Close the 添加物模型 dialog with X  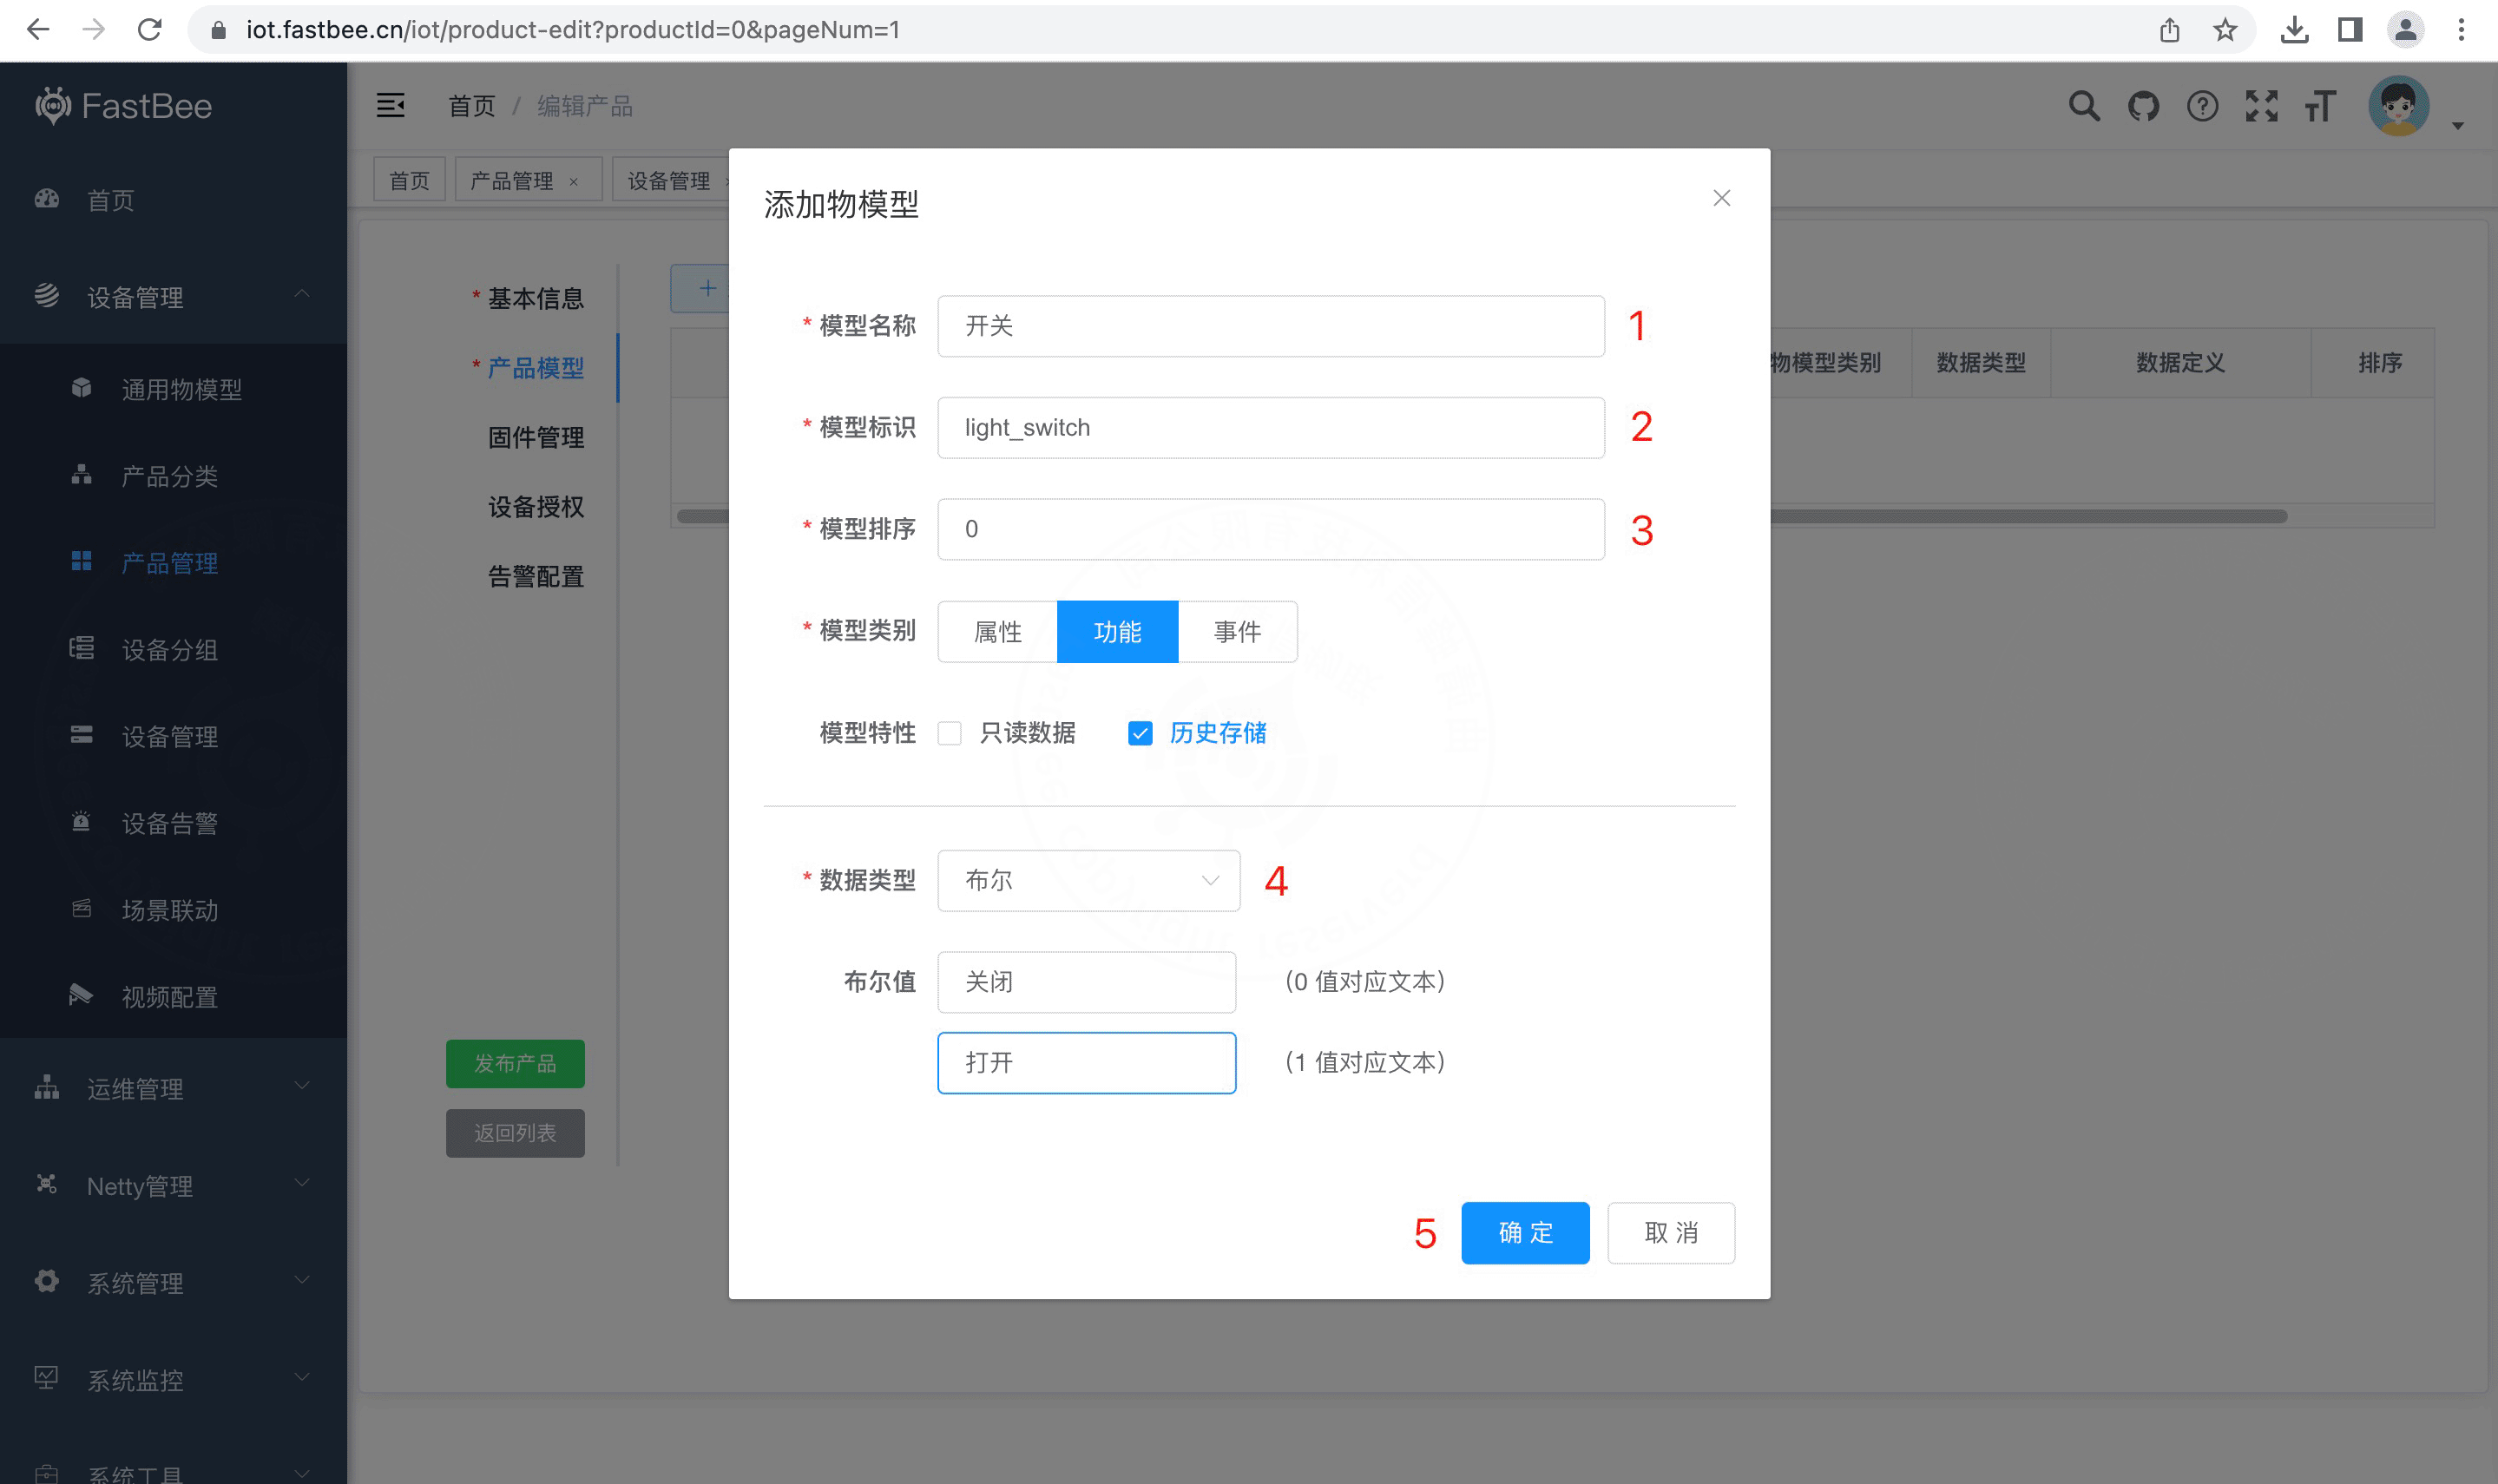(x=1721, y=198)
